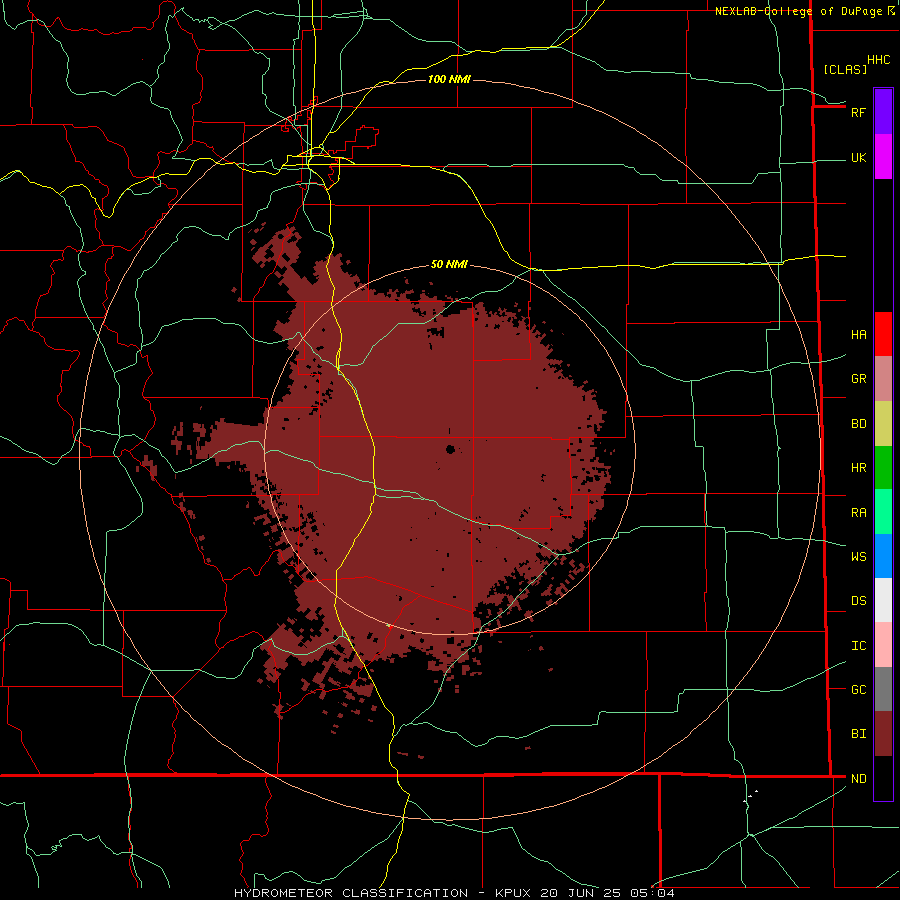Click the BI legend label
The width and height of the screenshot is (900, 900).
[858, 734]
